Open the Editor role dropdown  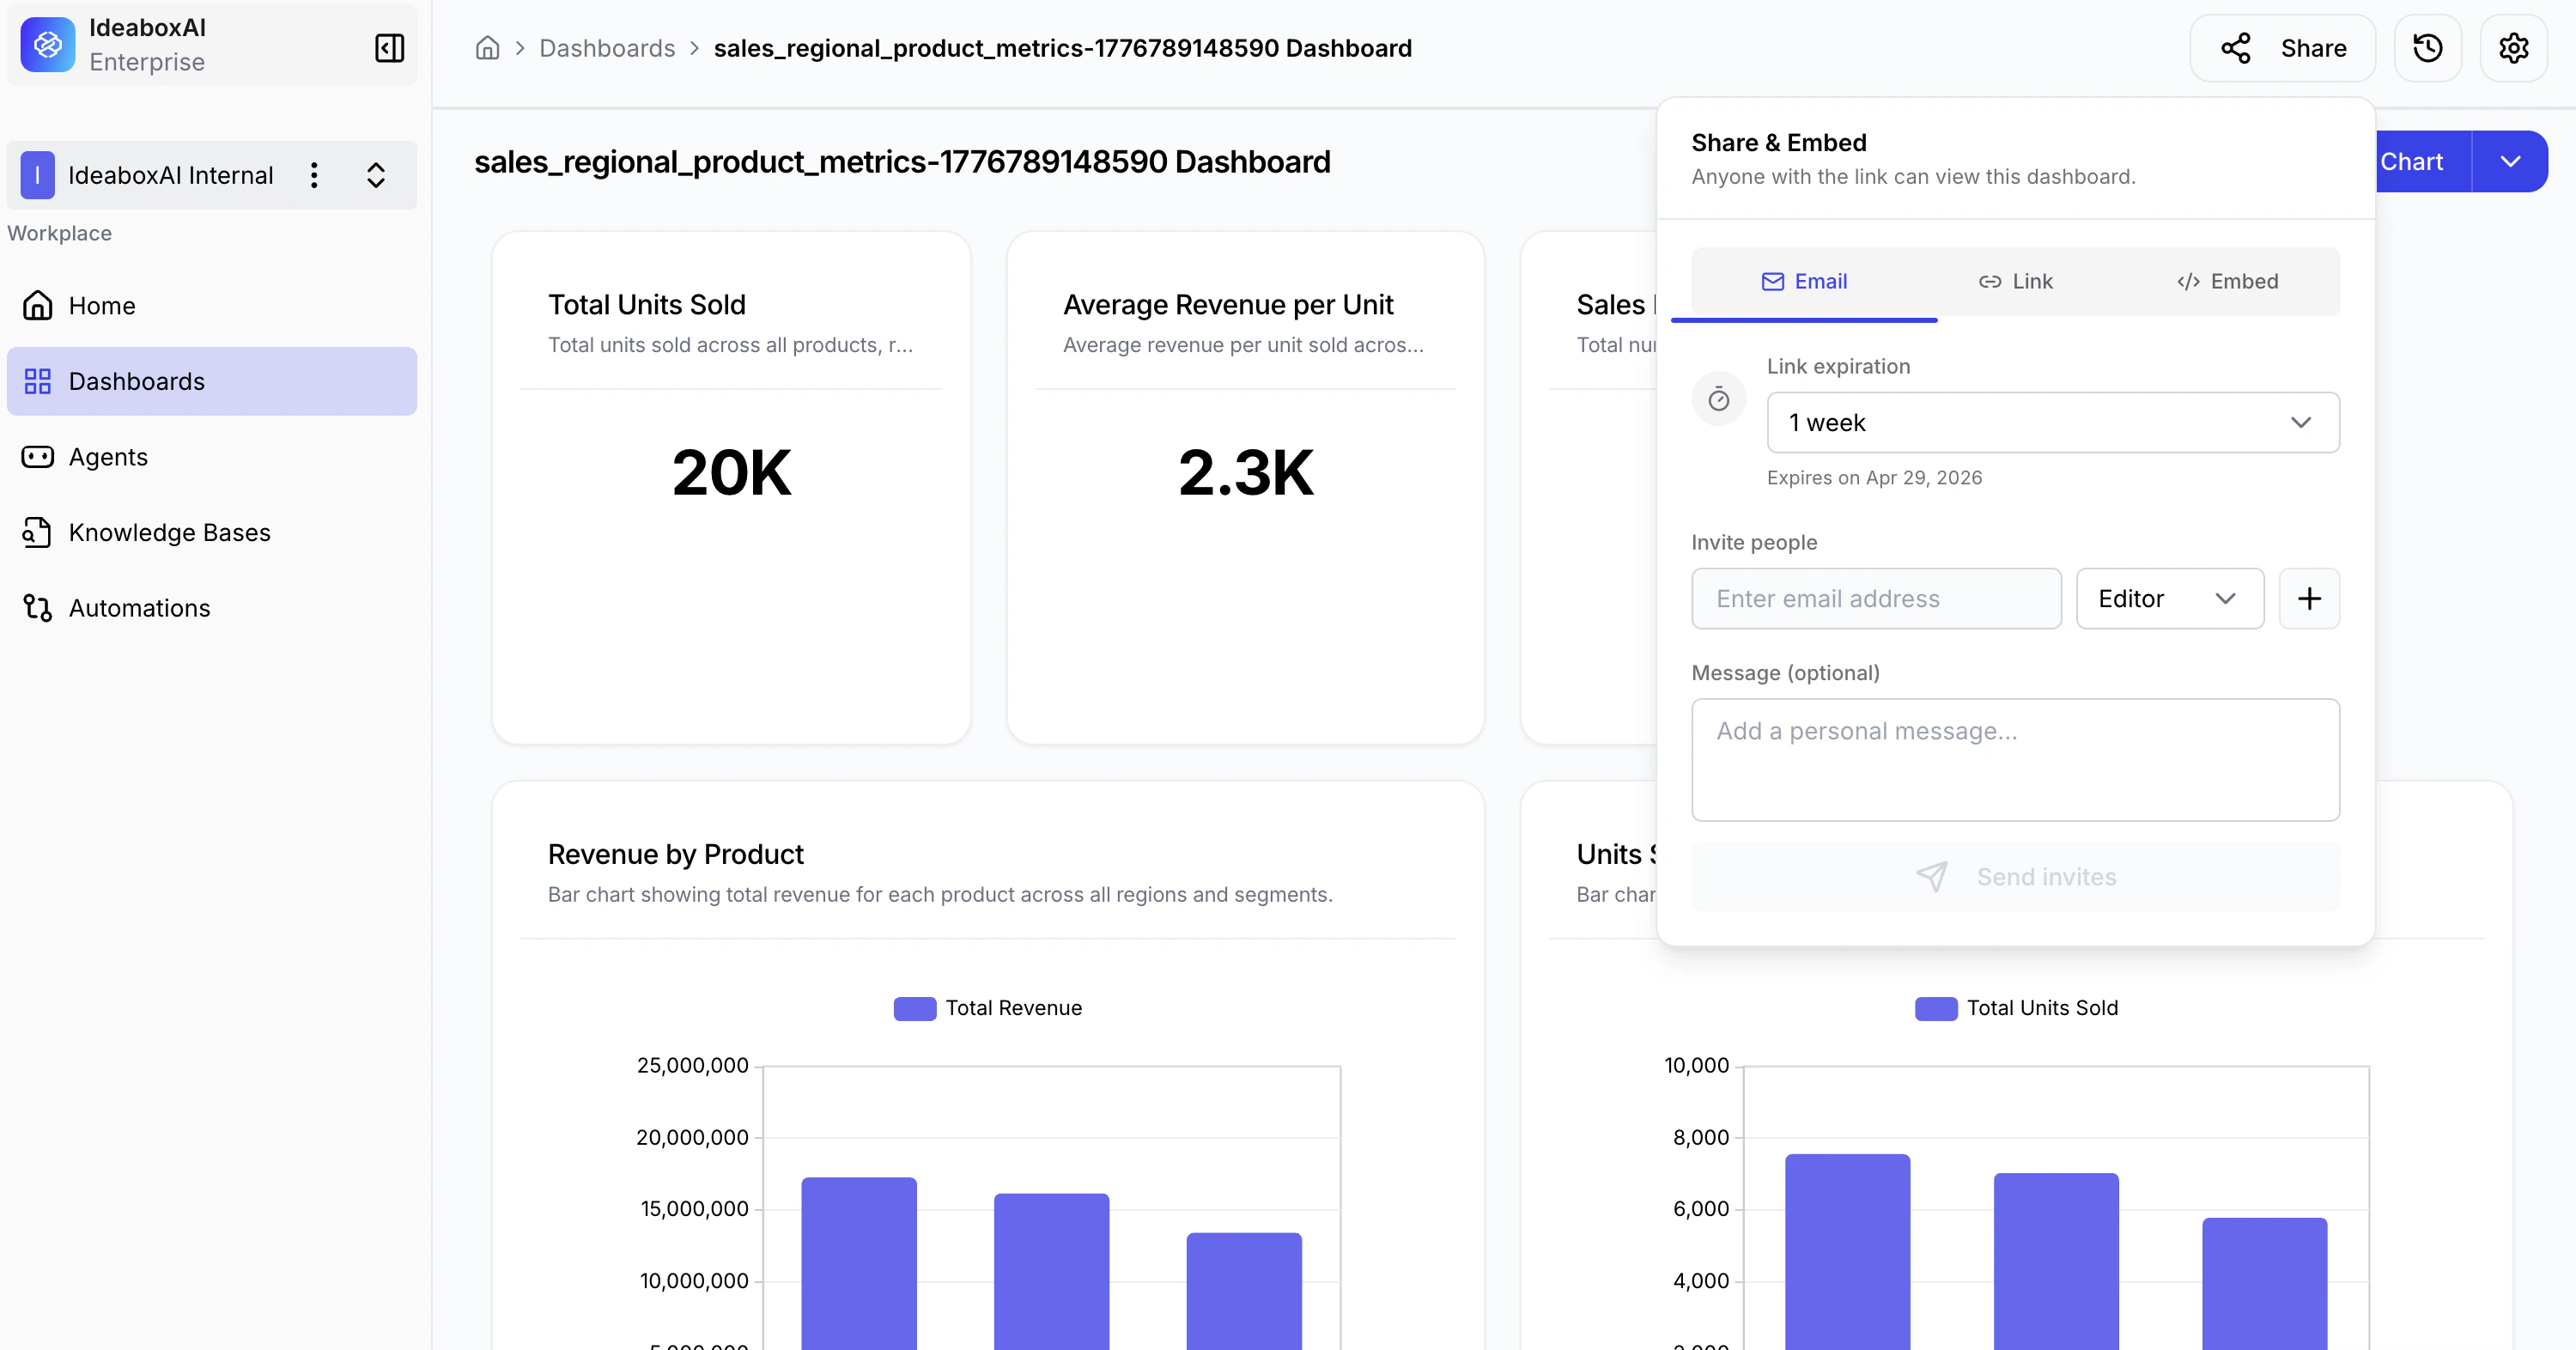tap(2170, 599)
